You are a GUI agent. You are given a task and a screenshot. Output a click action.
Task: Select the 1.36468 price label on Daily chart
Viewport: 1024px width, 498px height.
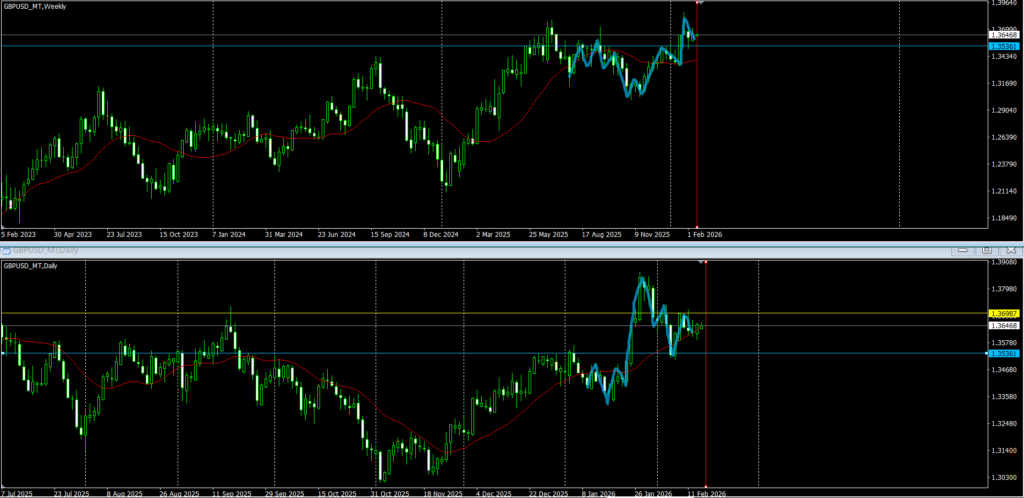click(x=1003, y=325)
